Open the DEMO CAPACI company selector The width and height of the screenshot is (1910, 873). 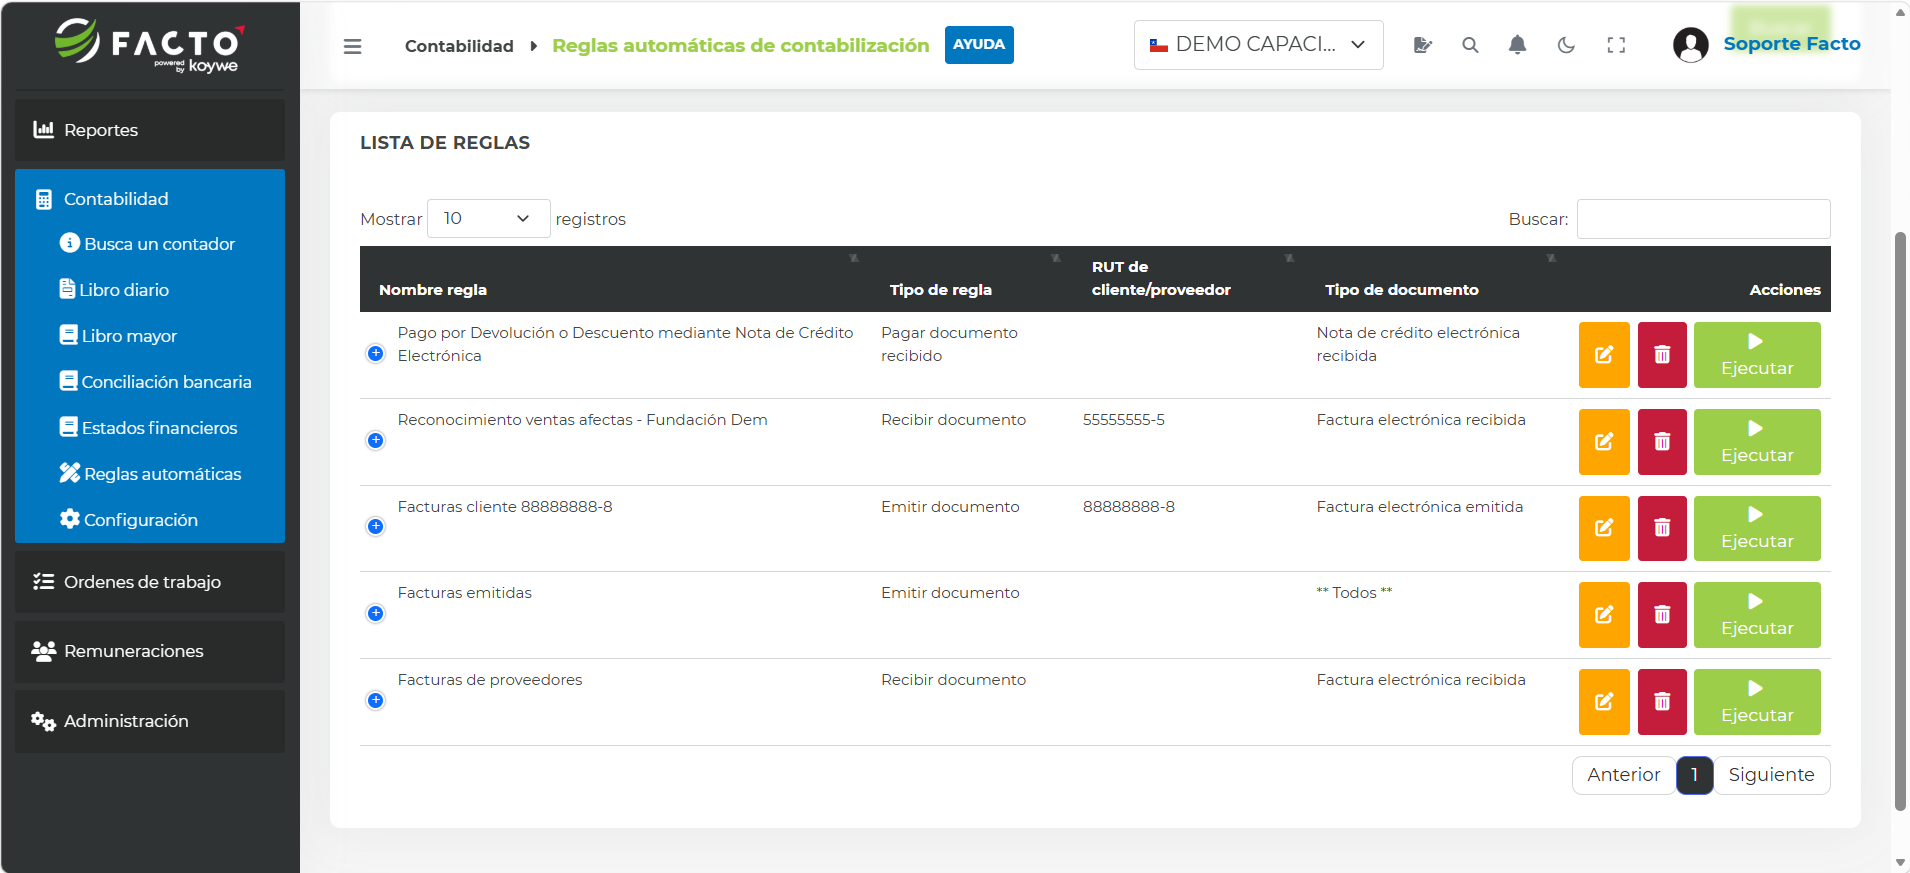click(x=1258, y=45)
